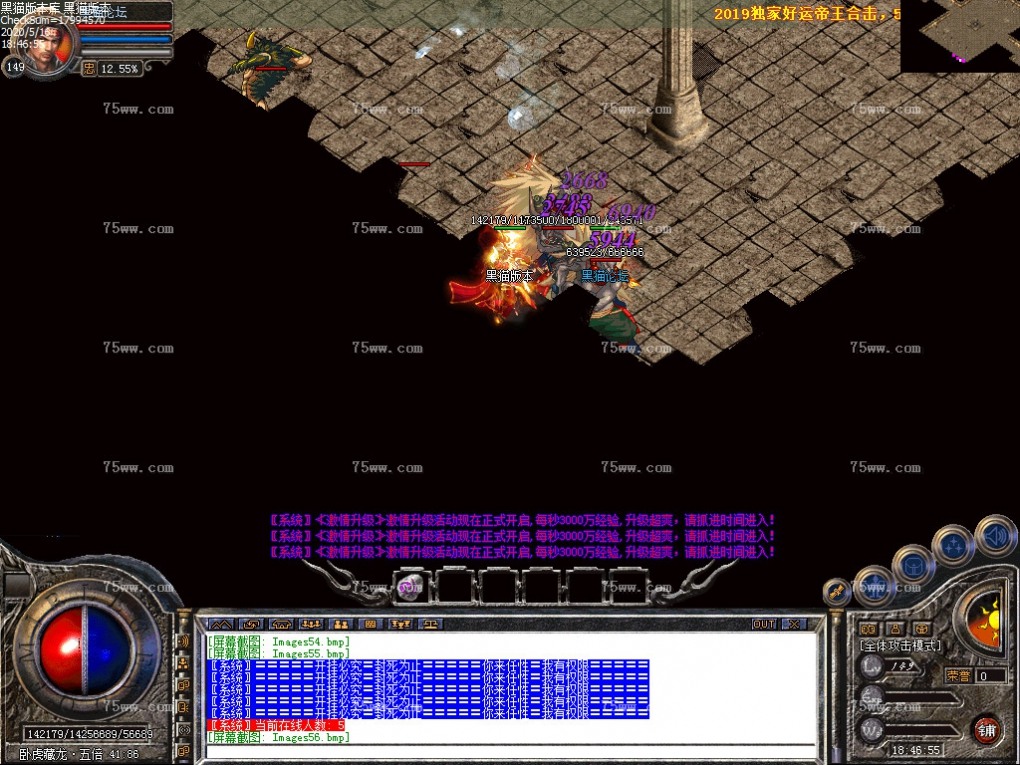The image size is (1020, 765).
Task: Open the minimap in the top-right corner
Action: 959,36
